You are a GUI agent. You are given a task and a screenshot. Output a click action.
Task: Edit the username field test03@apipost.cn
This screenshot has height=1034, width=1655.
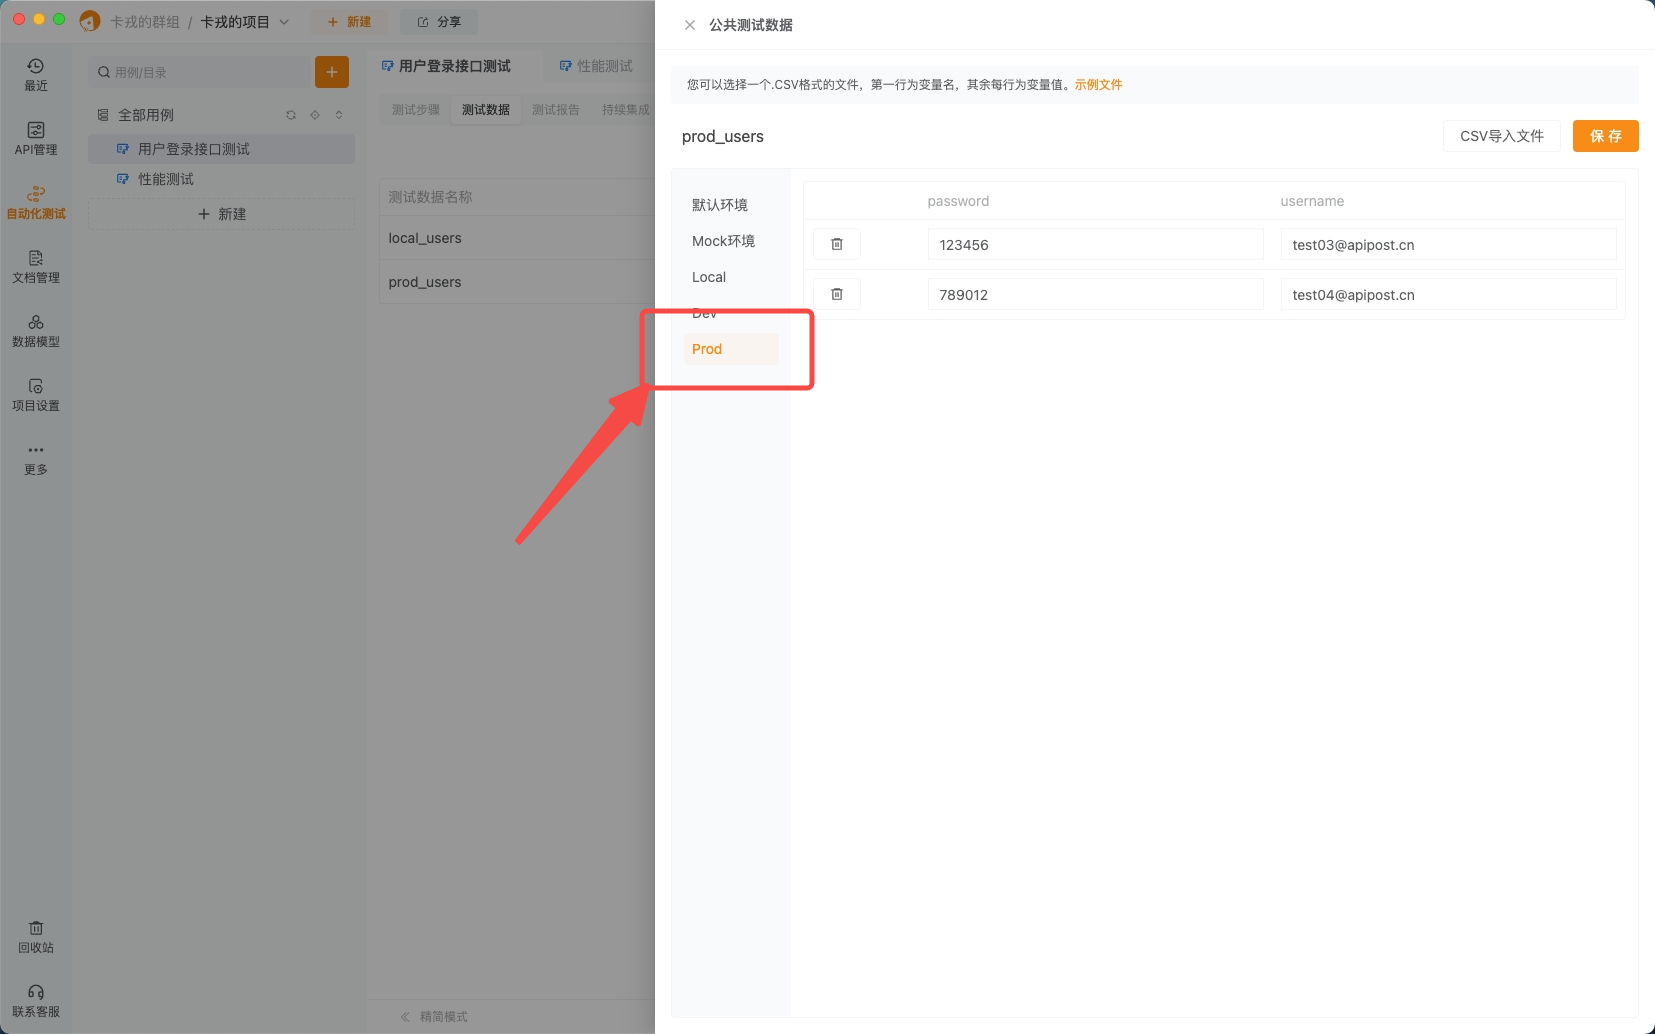click(1448, 244)
